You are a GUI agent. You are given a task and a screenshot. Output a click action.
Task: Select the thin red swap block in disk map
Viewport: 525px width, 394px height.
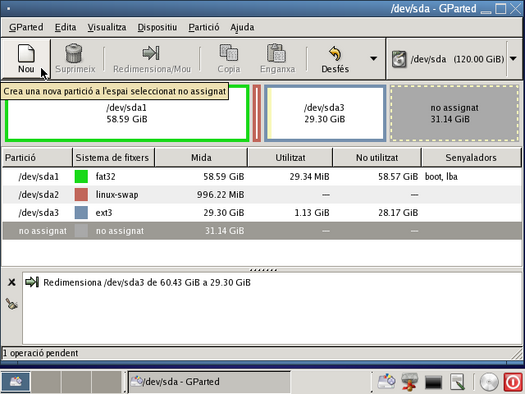click(x=257, y=113)
